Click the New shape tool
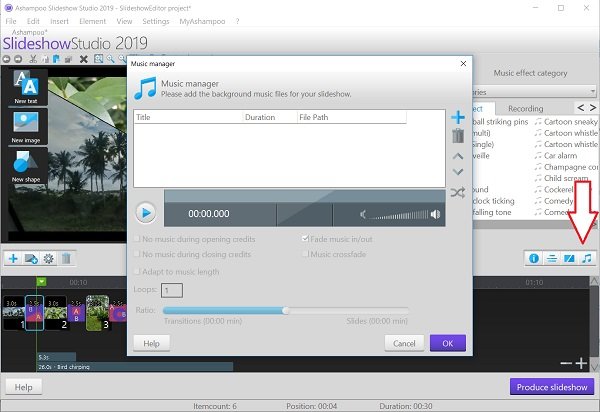Screen dimensions: 600x412 [x=26, y=166]
